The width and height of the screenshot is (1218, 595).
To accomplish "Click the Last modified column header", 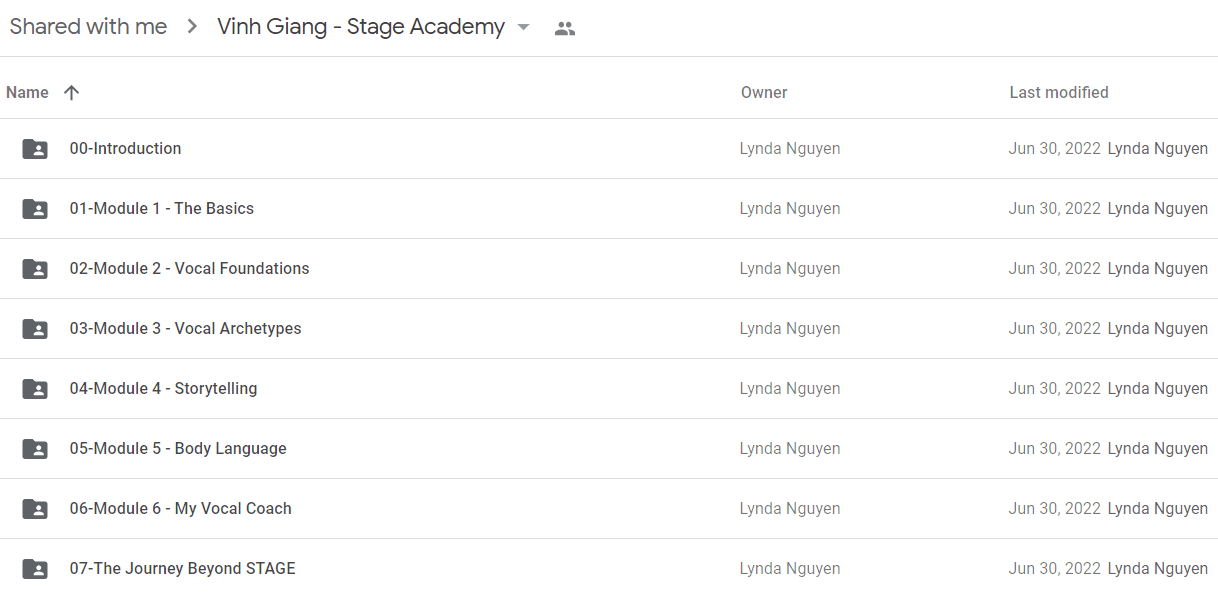I will point(1059,92).
